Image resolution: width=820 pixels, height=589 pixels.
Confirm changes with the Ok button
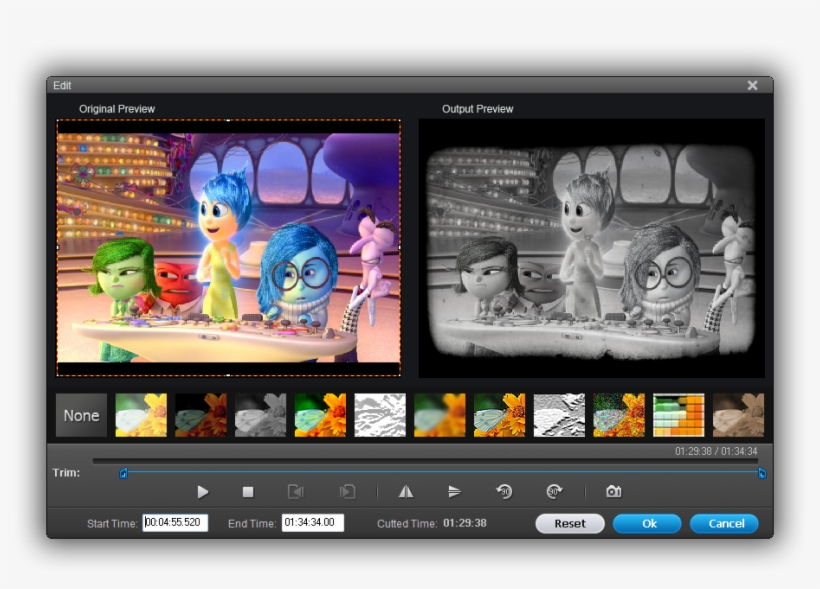coord(648,523)
